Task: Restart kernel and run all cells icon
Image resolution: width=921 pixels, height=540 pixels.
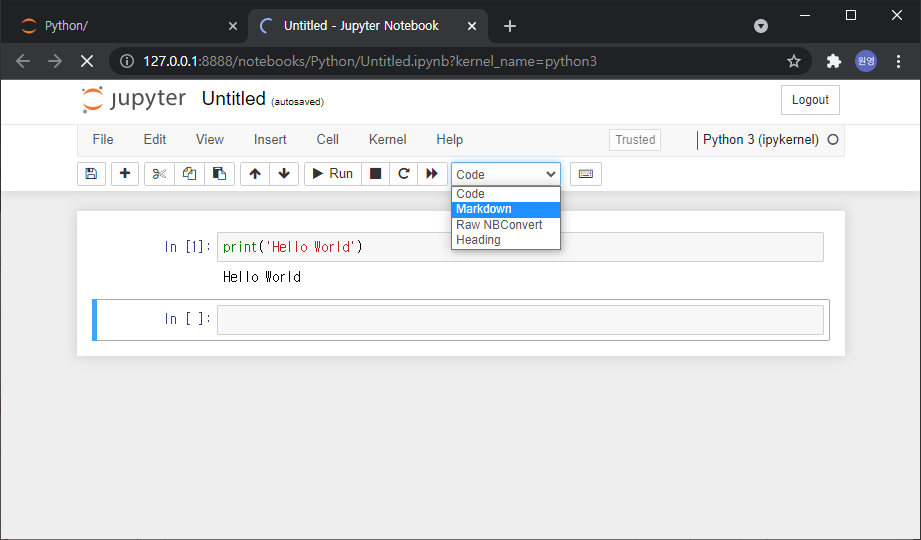Action: pyautogui.click(x=432, y=174)
